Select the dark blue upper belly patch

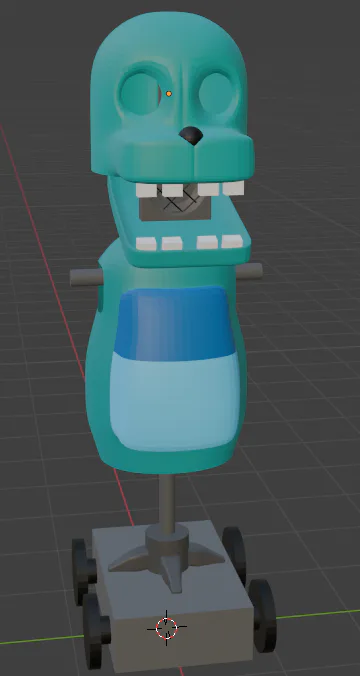175,323
